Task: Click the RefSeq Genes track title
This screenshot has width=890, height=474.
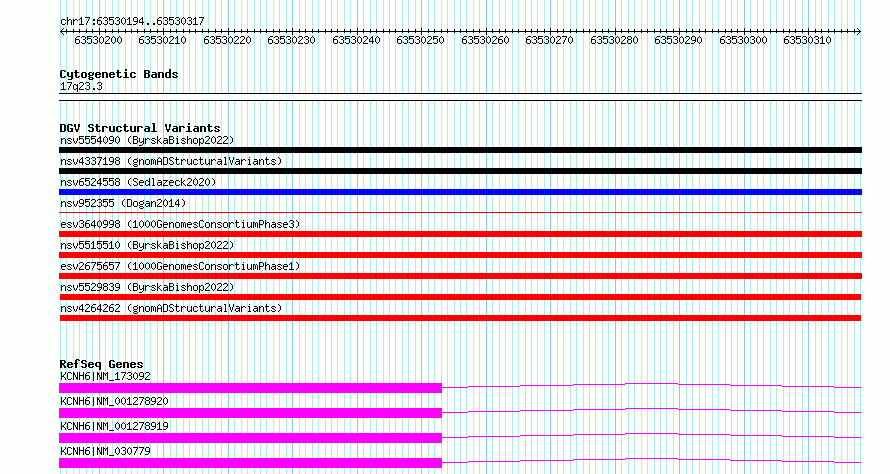Action: point(101,364)
